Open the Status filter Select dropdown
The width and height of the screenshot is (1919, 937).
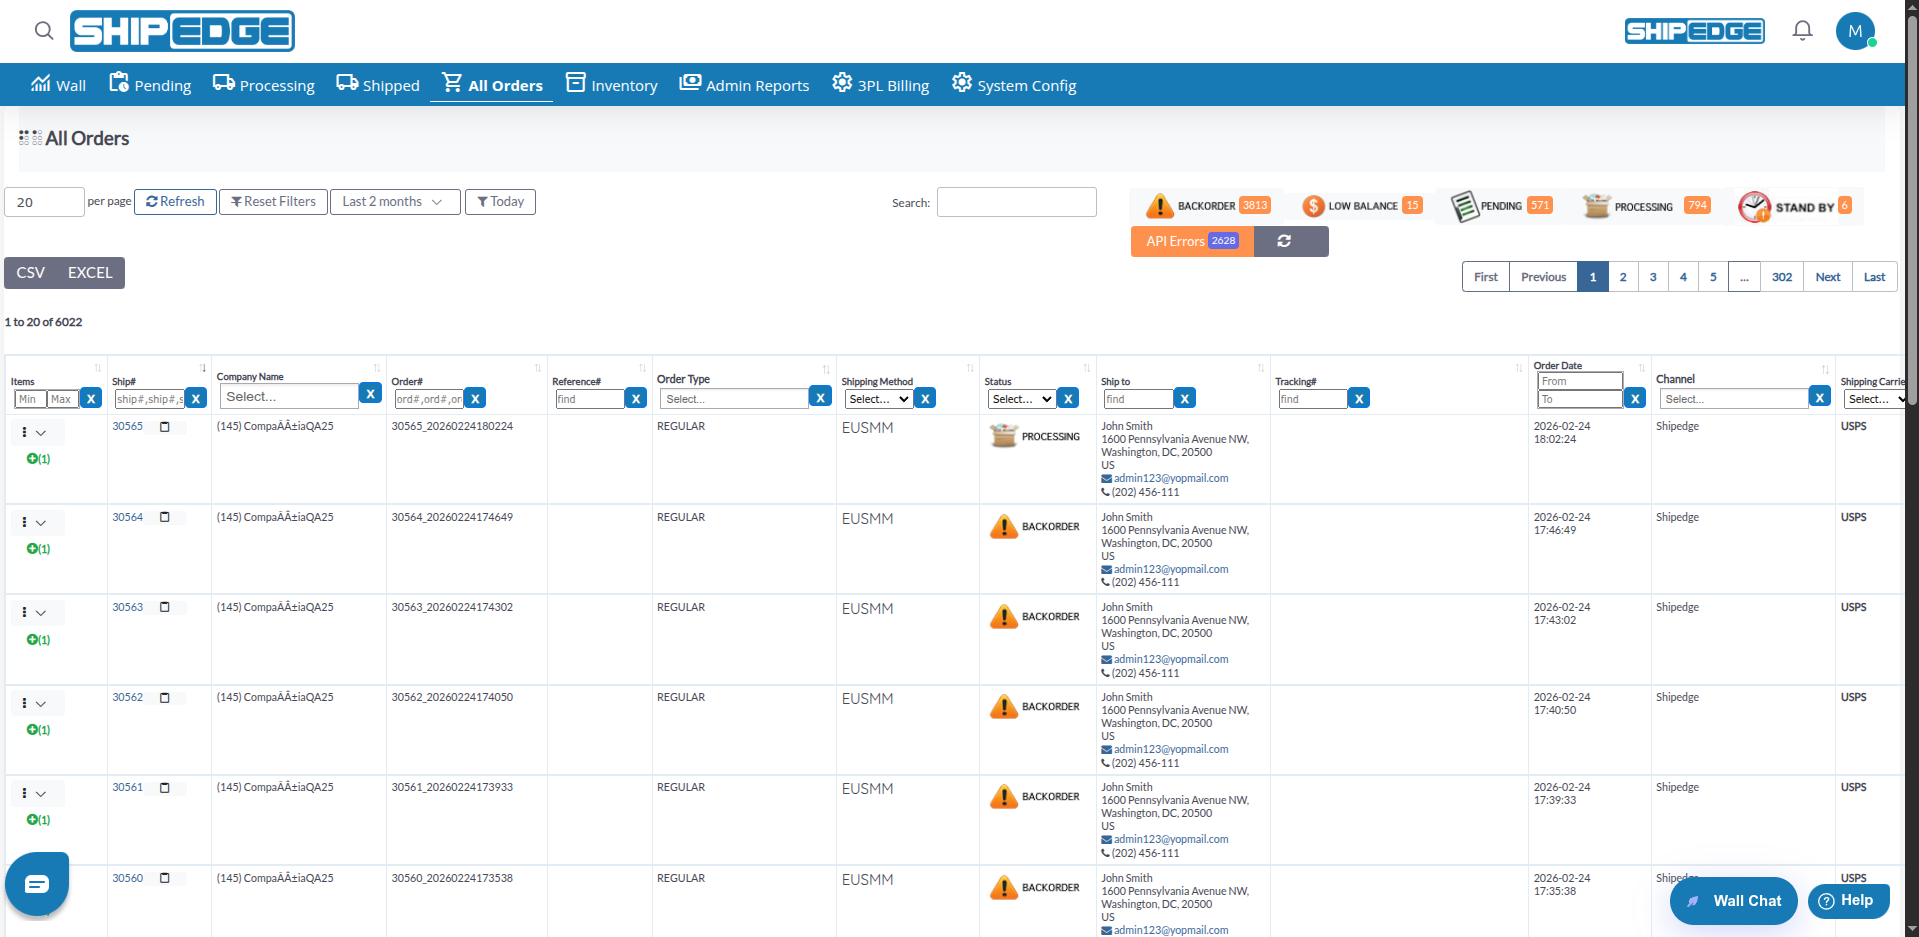(1022, 399)
